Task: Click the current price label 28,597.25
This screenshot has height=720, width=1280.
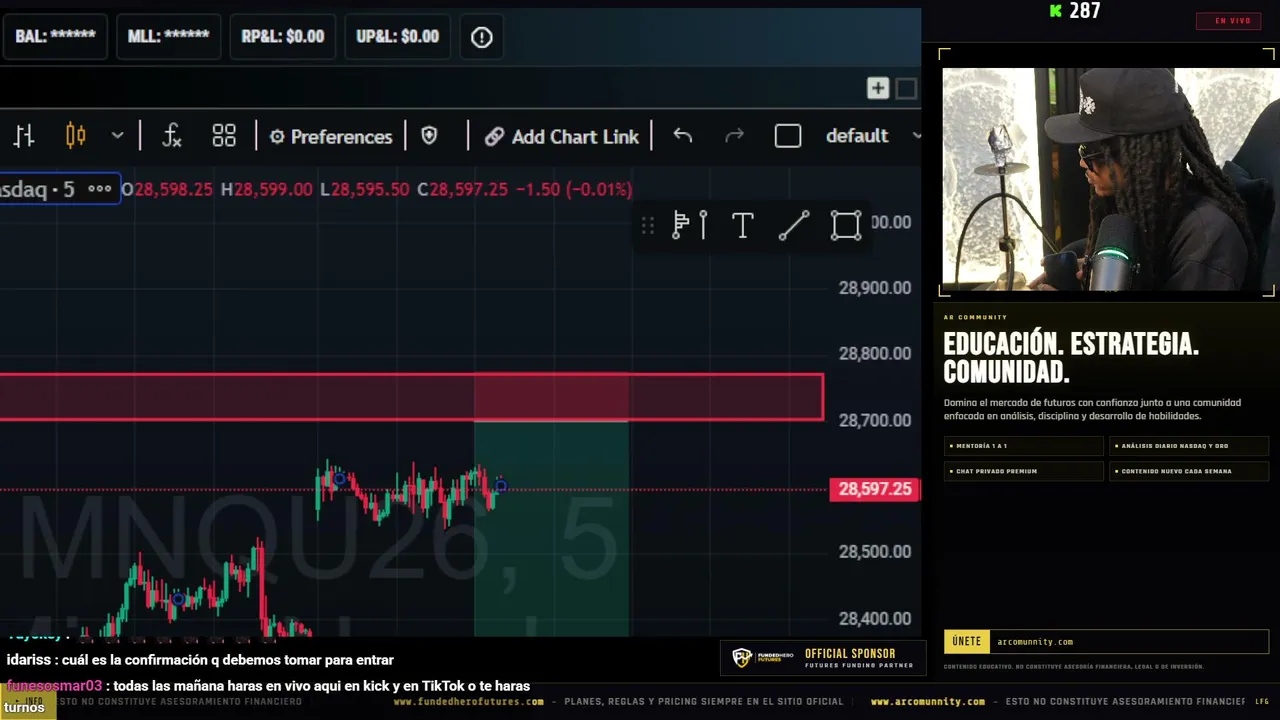Action: coord(875,489)
